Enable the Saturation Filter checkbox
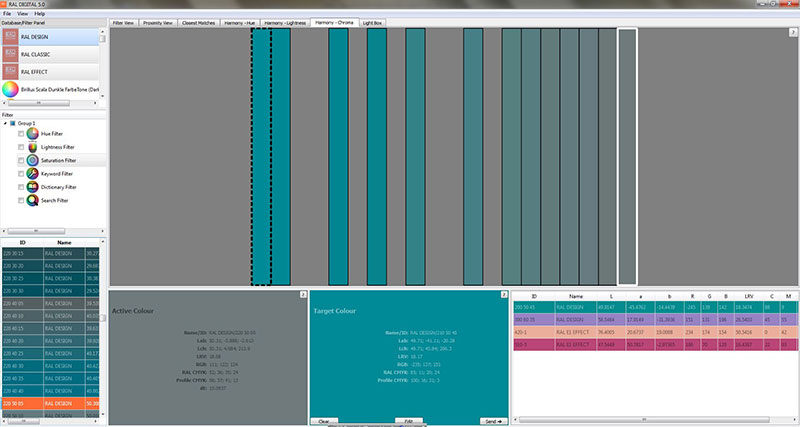The height and width of the screenshot is (427, 800). 21,160
